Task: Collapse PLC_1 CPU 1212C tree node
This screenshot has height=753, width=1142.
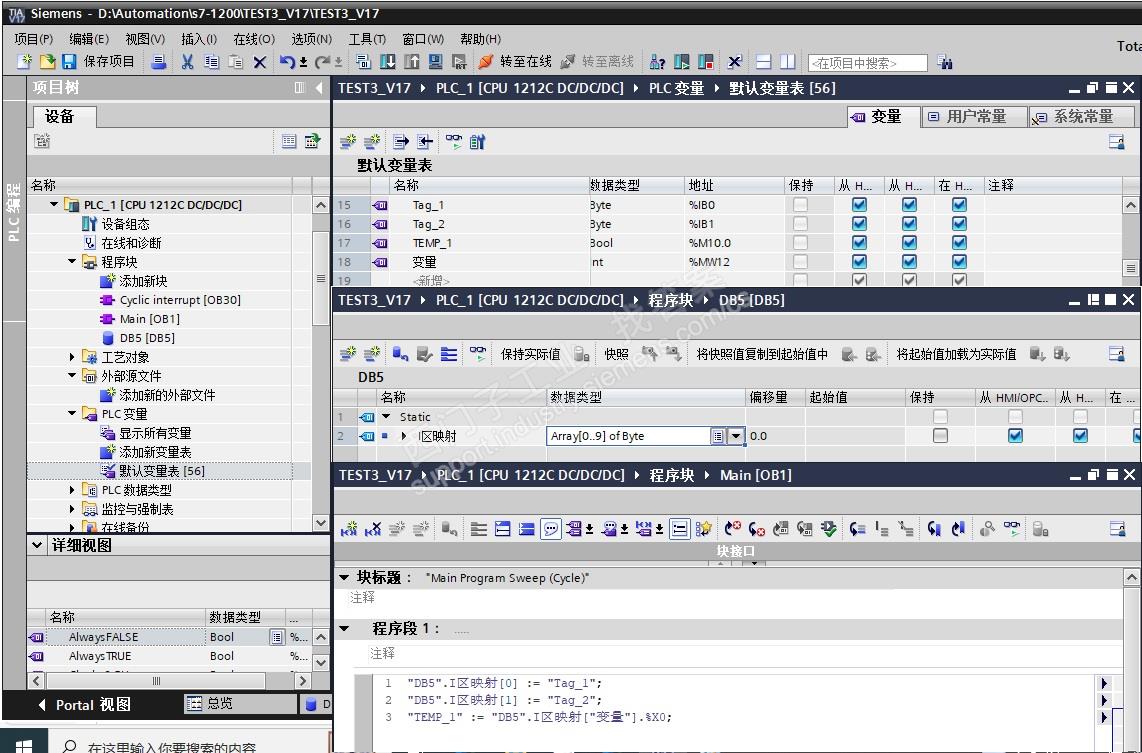Action: pyautogui.click(x=54, y=205)
